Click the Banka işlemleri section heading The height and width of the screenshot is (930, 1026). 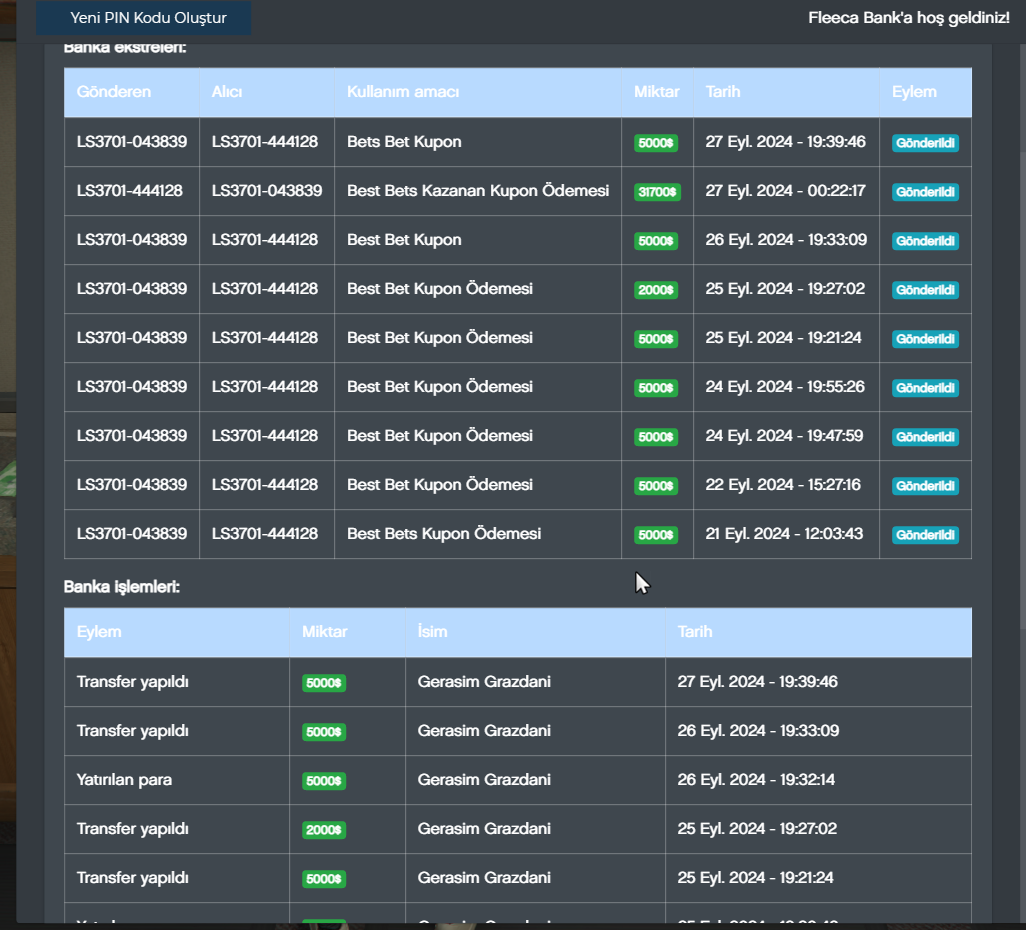122,587
